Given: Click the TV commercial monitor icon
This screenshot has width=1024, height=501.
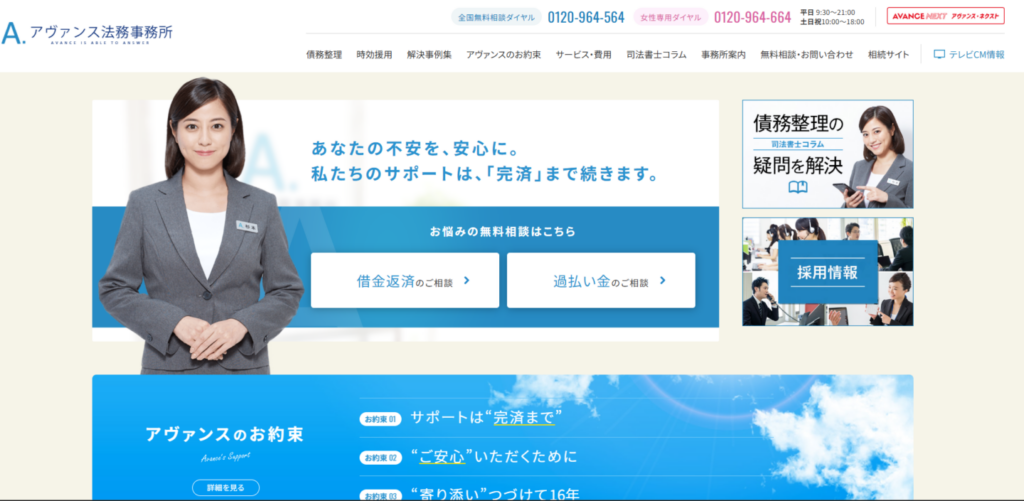Looking at the screenshot, I should click(x=939, y=55).
